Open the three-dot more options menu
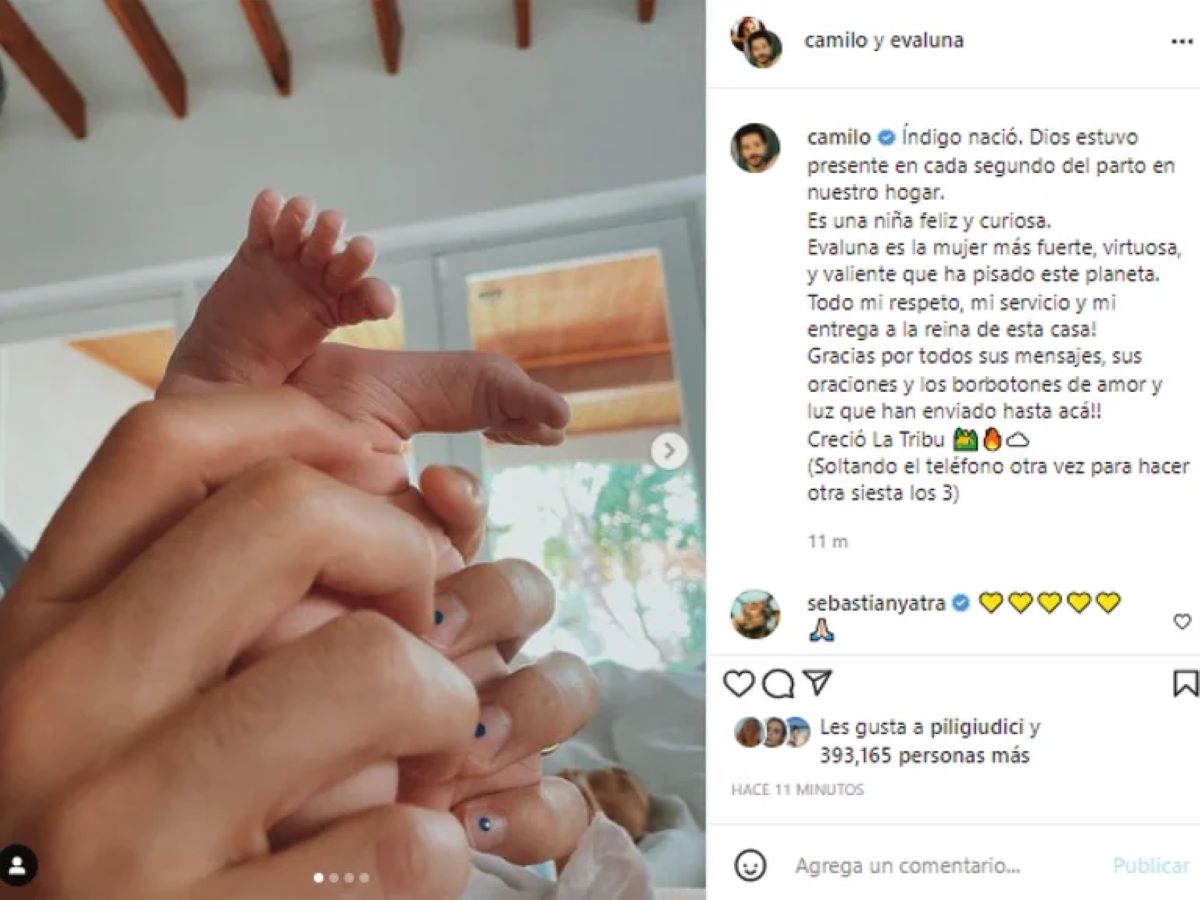This screenshot has height=900, width=1200. tap(1181, 42)
